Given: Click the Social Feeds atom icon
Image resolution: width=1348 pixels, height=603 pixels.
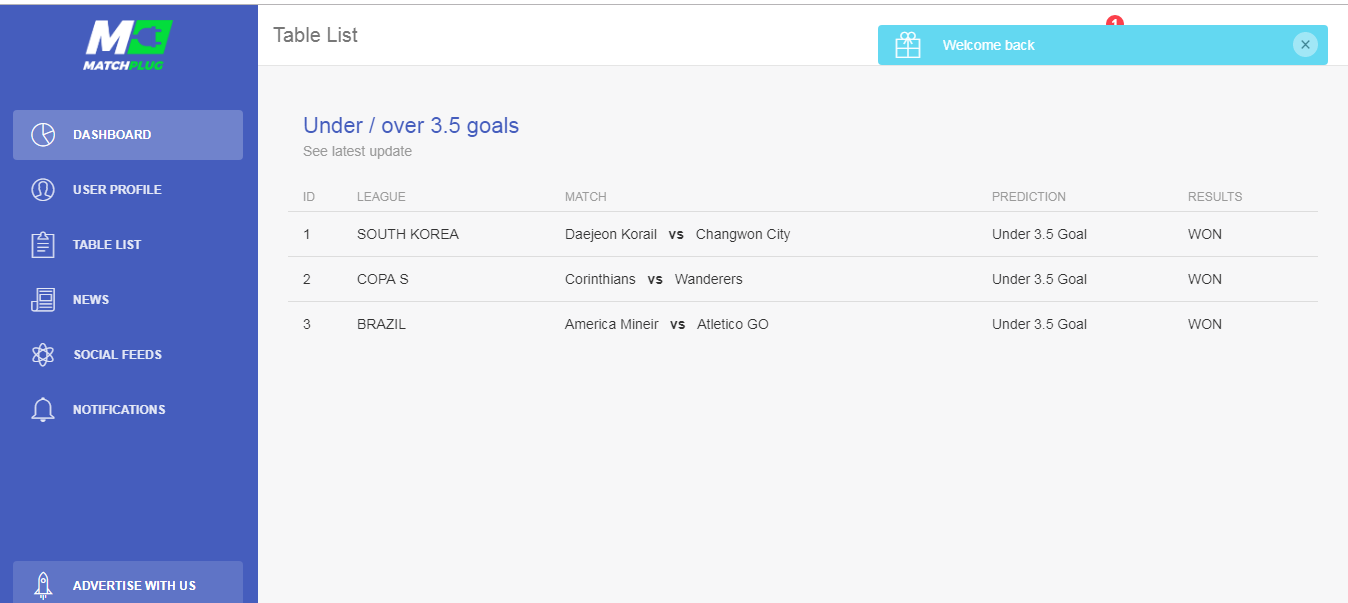Looking at the screenshot, I should (x=43, y=355).
